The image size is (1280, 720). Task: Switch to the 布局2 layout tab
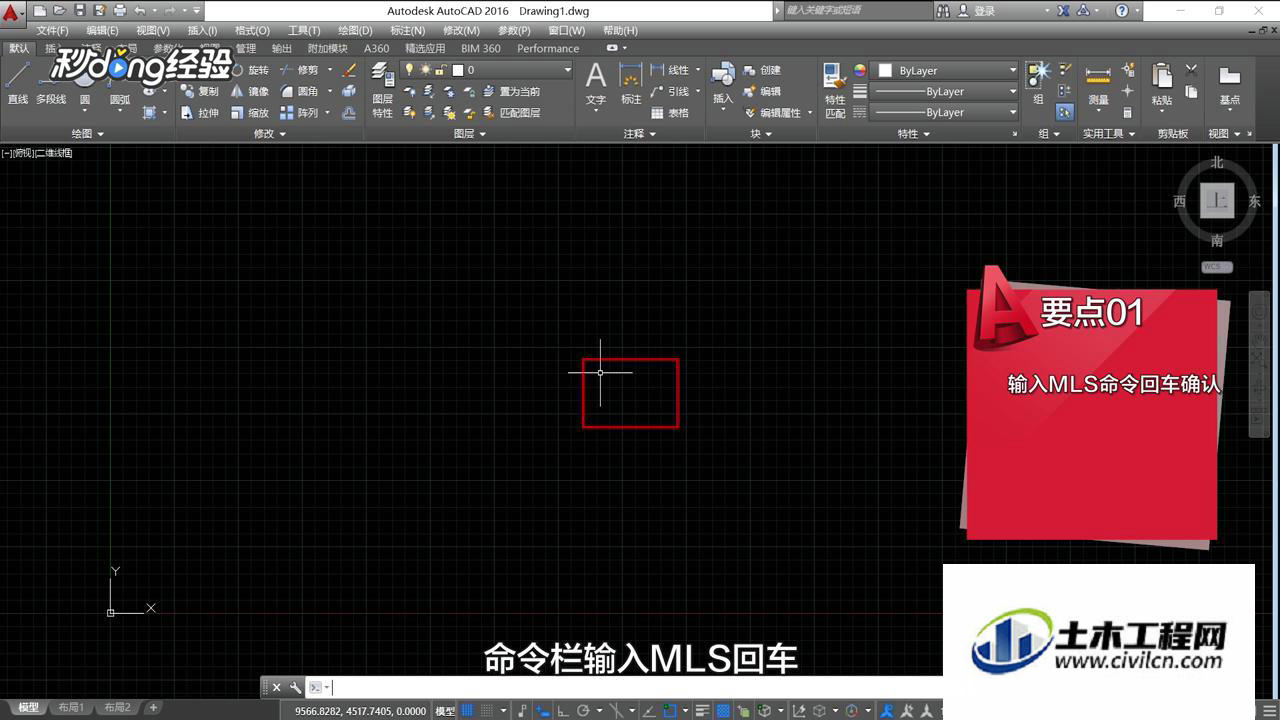pyautogui.click(x=117, y=707)
